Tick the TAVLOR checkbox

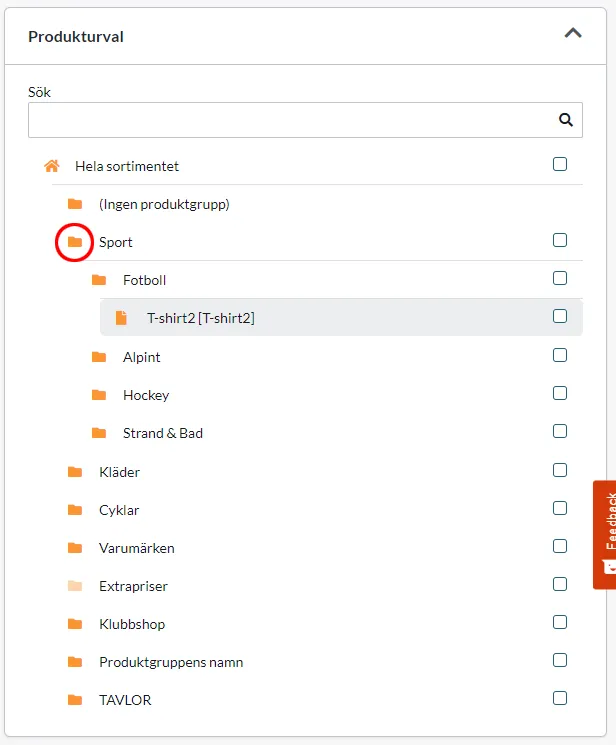click(x=560, y=698)
